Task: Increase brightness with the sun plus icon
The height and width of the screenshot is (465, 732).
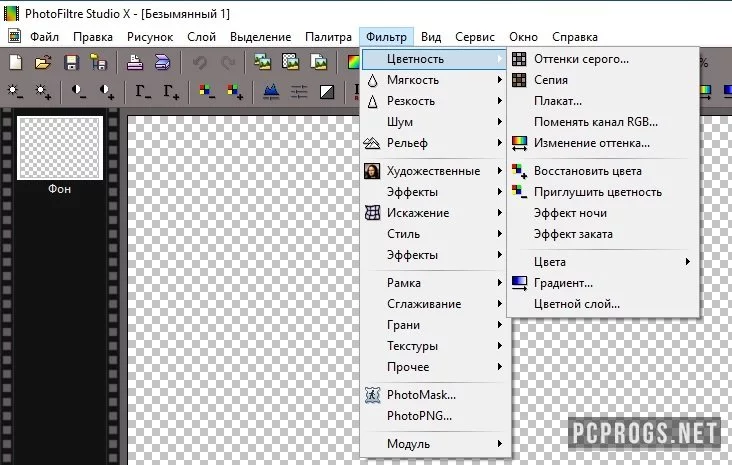Action: point(43,91)
